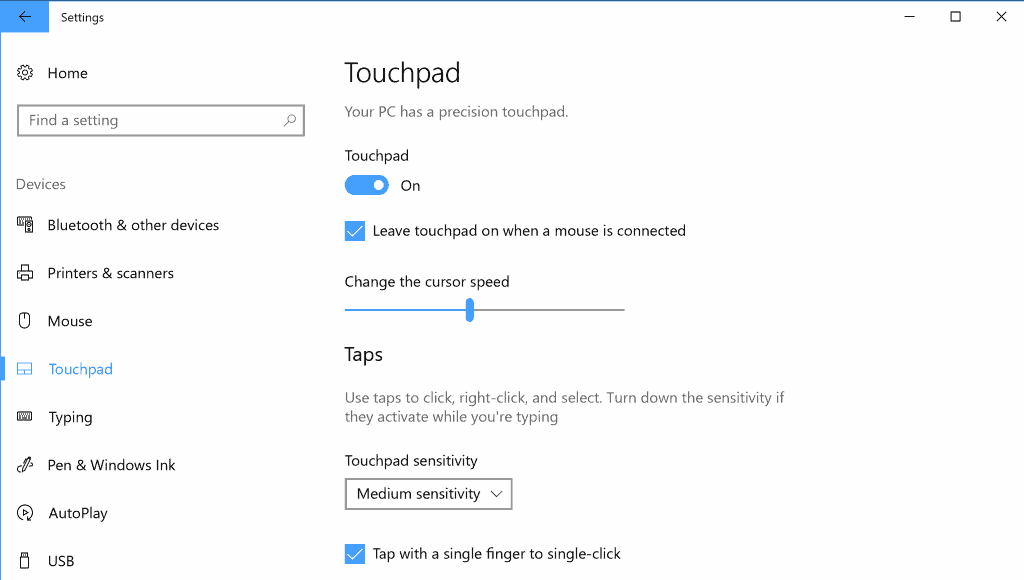Click the cursor speed slider handle
This screenshot has height=580, width=1024.
pyautogui.click(x=470, y=310)
